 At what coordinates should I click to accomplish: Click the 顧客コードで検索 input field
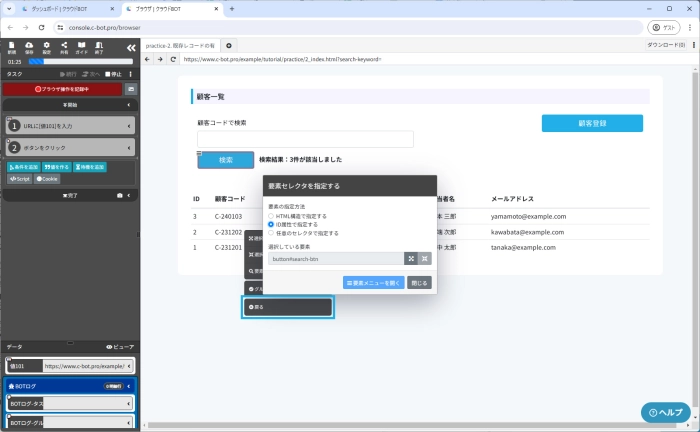305,139
